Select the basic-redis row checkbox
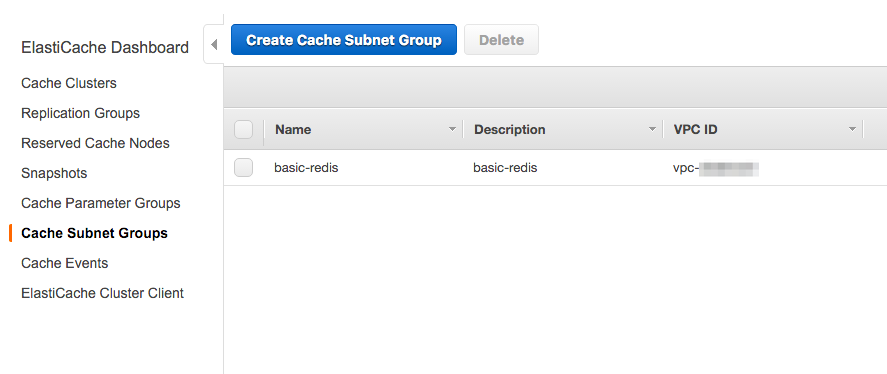Viewport: 887px width, 374px height. [x=243, y=167]
